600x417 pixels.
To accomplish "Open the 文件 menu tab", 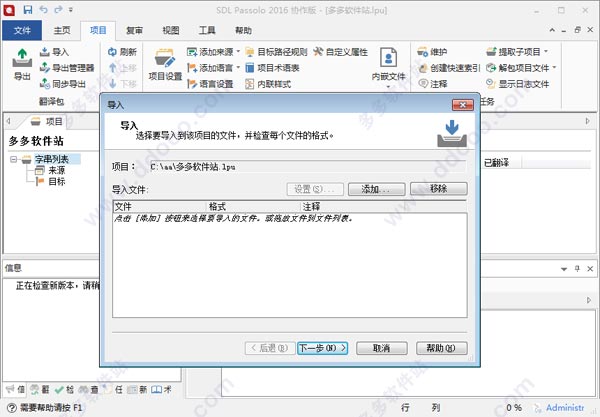I will tap(22, 30).
